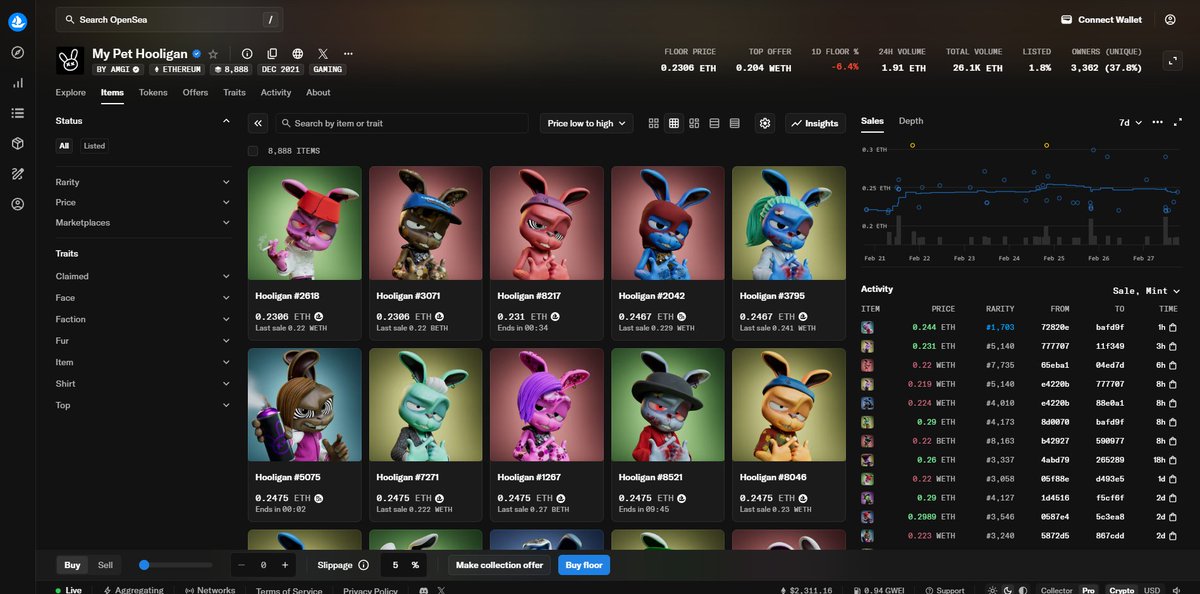The width and height of the screenshot is (1200, 594).
Task: Copy the collection link via the copy icon
Action: [x=272, y=54]
